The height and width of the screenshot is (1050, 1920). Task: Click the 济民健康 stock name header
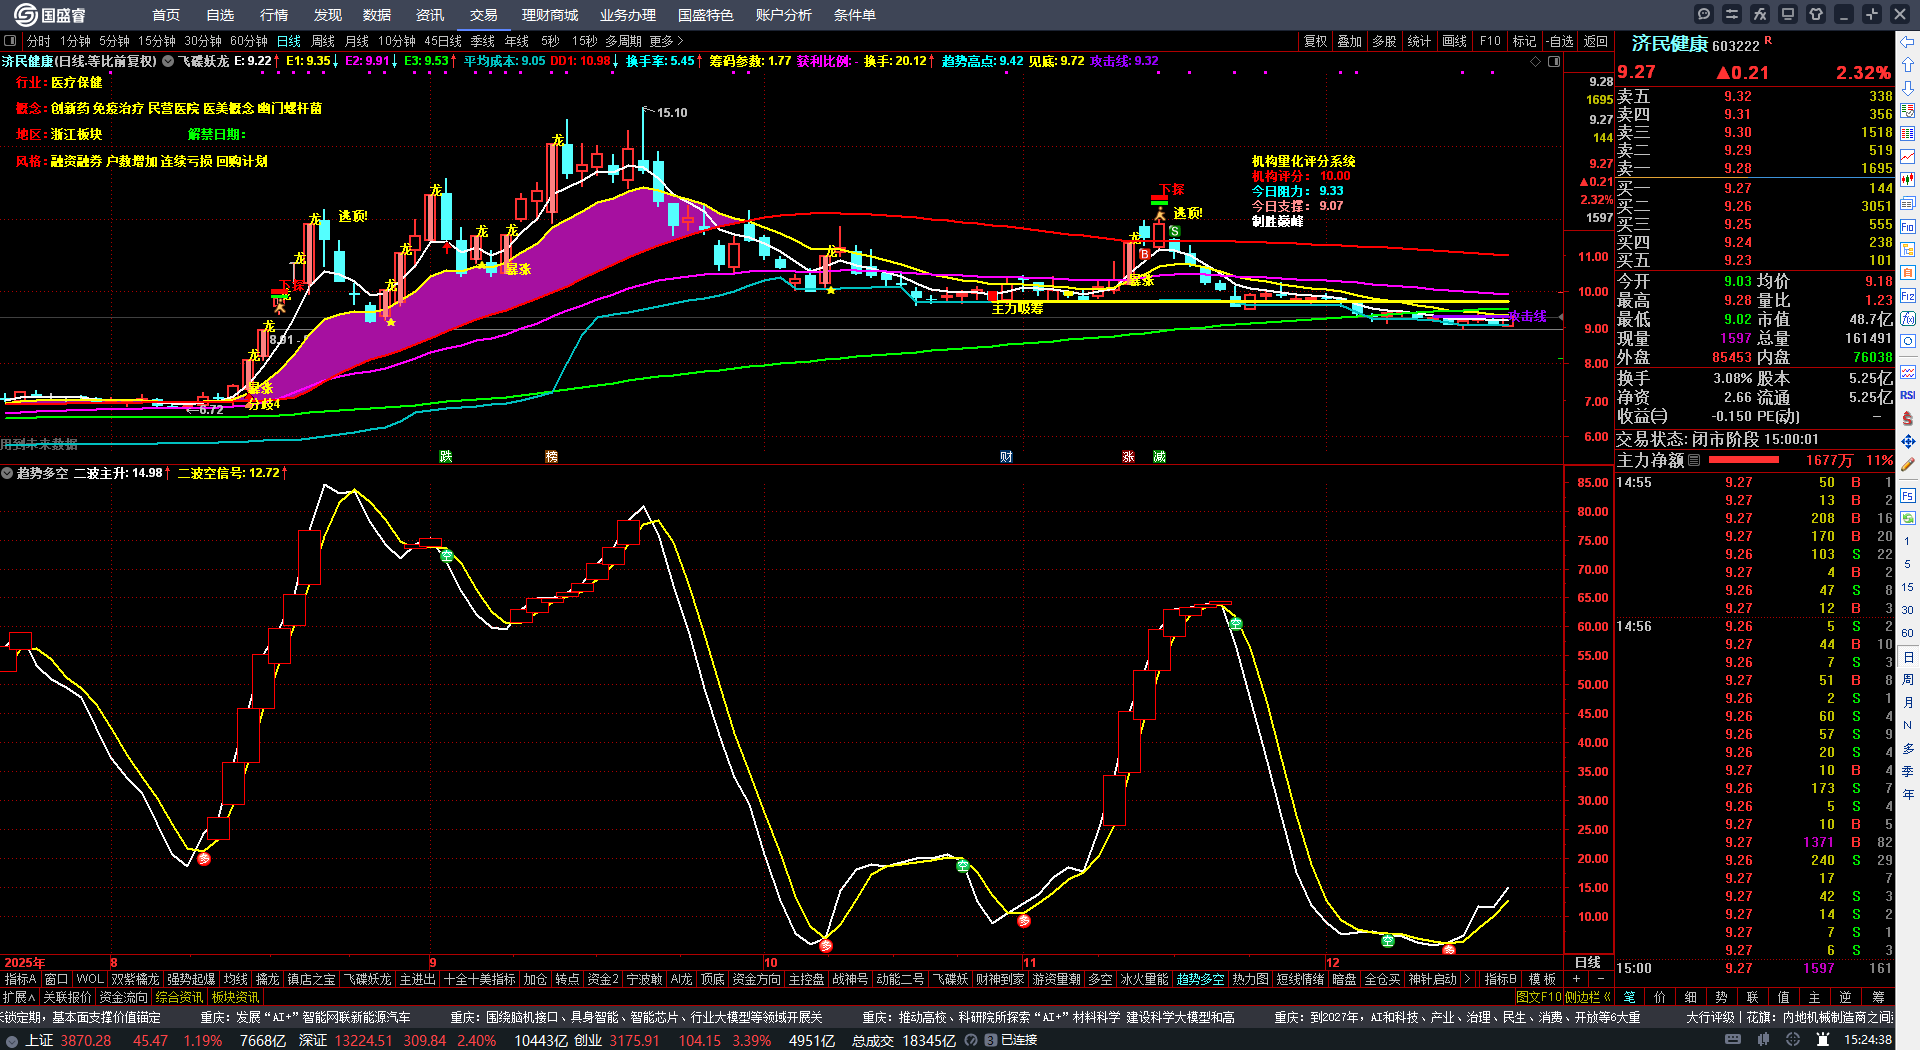coord(1670,44)
